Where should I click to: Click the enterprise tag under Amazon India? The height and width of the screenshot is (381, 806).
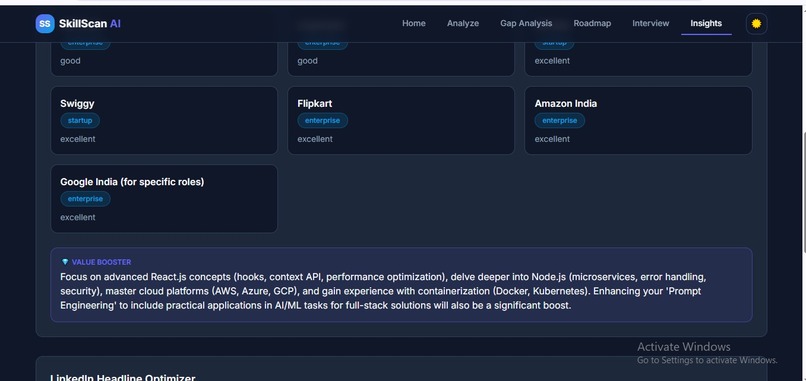point(559,121)
